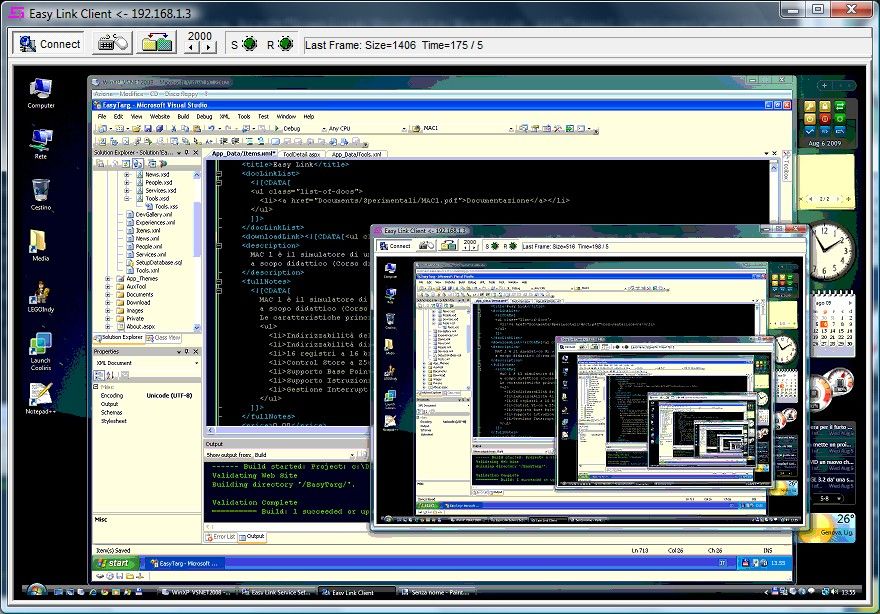Click Easy Link Client Vista taskbar button

[357, 592]
